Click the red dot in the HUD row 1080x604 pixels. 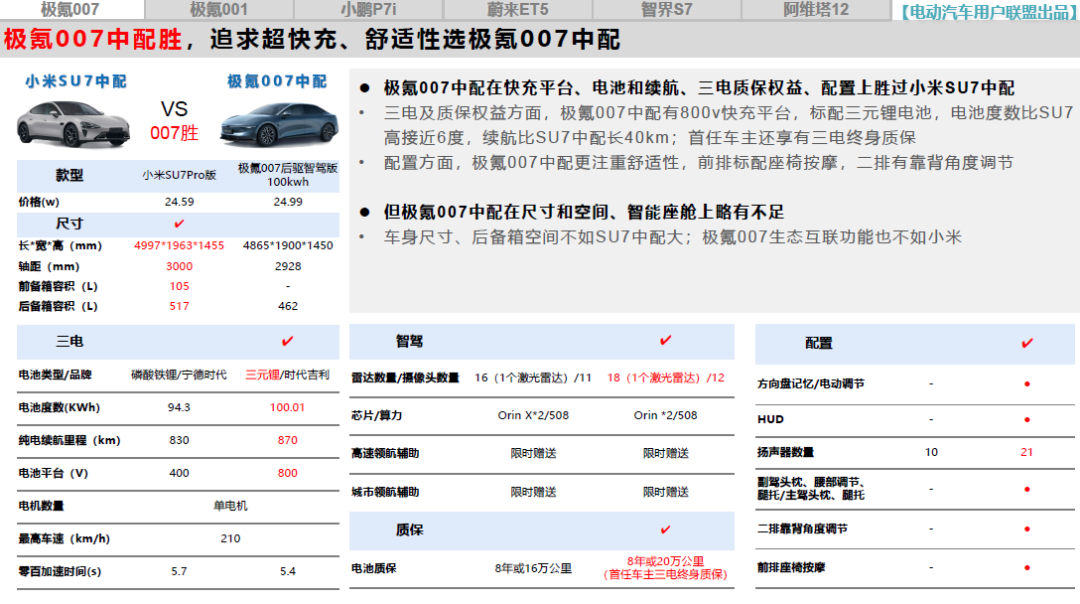coord(1027,419)
